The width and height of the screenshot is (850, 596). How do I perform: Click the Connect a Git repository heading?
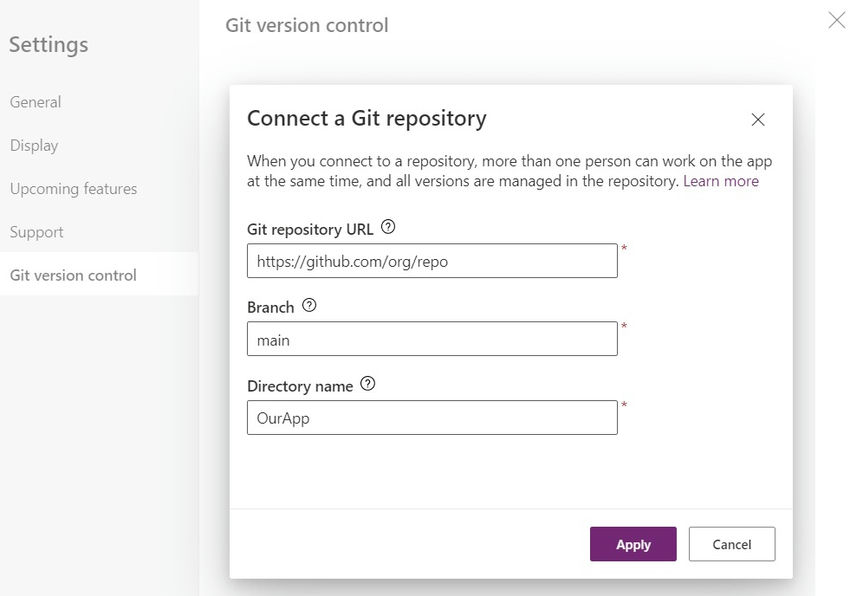coord(367,118)
